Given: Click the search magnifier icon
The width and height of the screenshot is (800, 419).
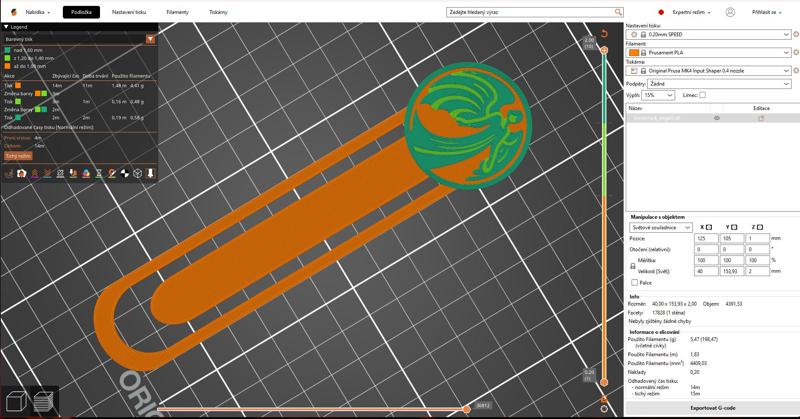Looking at the screenshot, I should coord(618,12).
